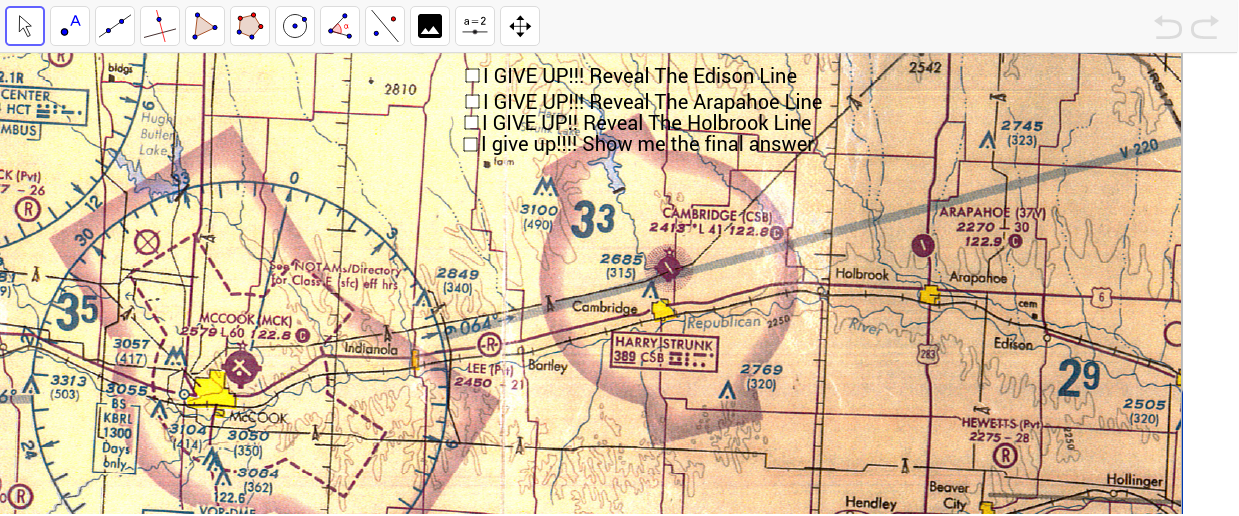This screenshot has height=516, width=1239.
Task: Select the Circle with Center tool
Action: pos(295,26)
